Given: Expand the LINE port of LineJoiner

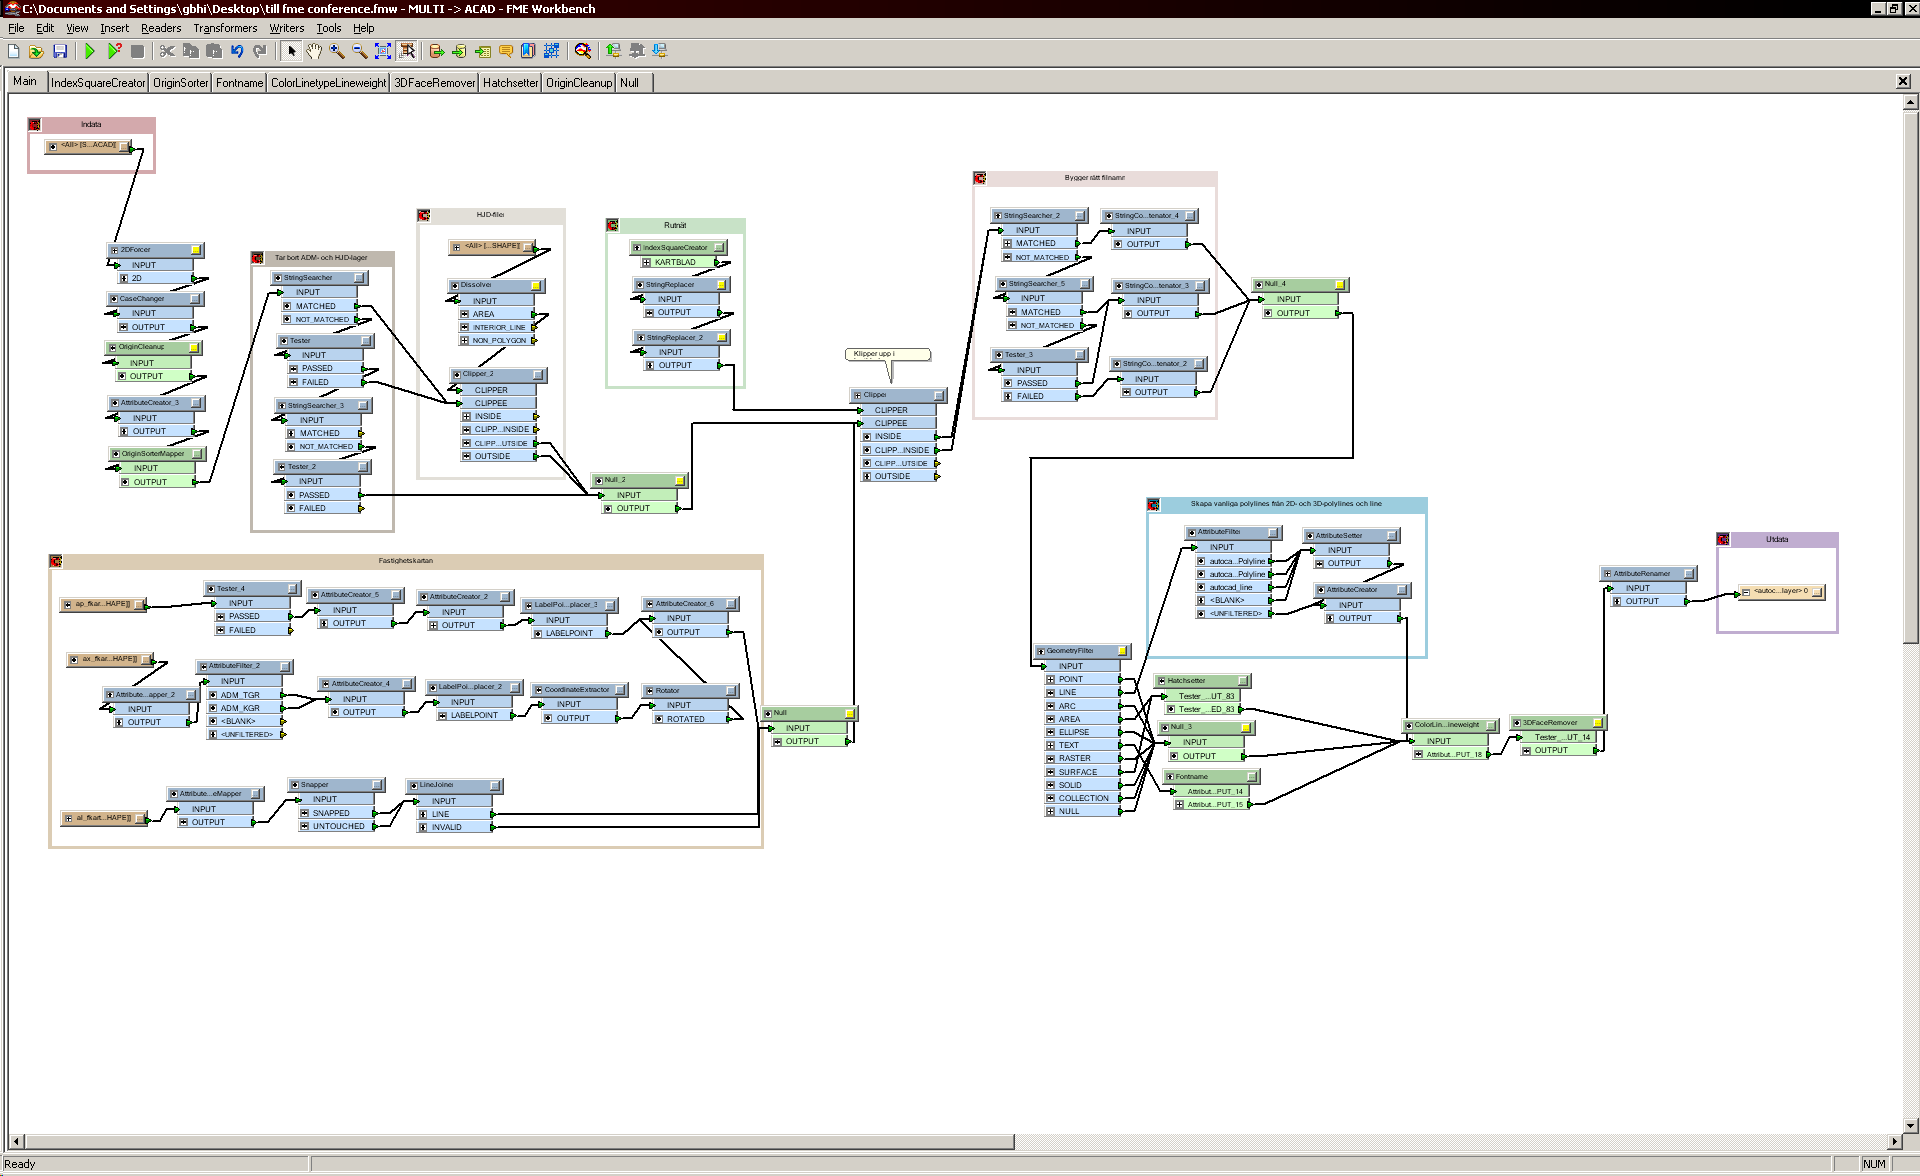Looking at the screenshot, I should coord(423,815).
